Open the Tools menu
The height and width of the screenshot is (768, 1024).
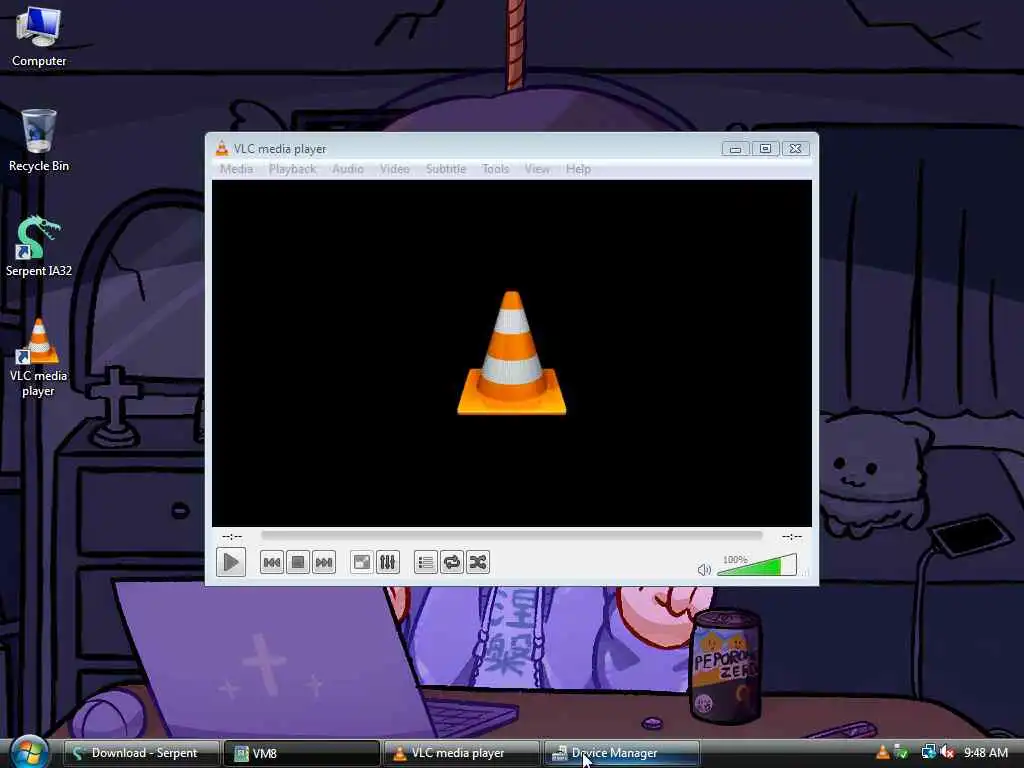pyautogui.click(x=496, y=169)
